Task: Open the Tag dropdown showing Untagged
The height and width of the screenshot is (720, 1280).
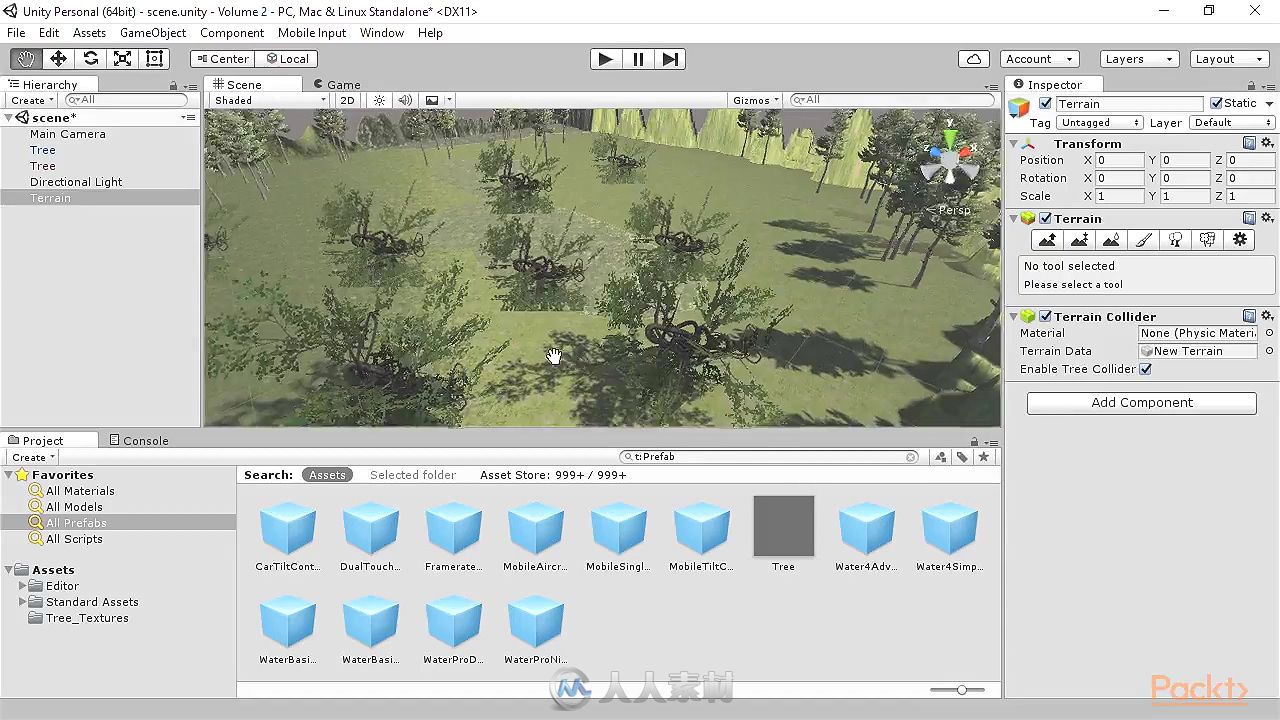Action: tap(1100, 123)
